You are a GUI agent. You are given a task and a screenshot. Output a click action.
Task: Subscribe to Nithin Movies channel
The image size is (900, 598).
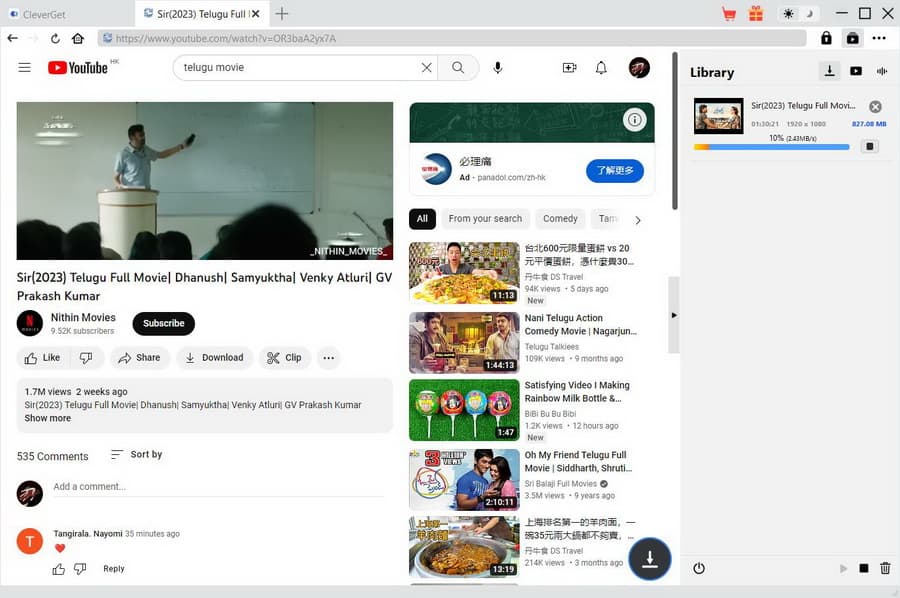(x=163, y=324)
